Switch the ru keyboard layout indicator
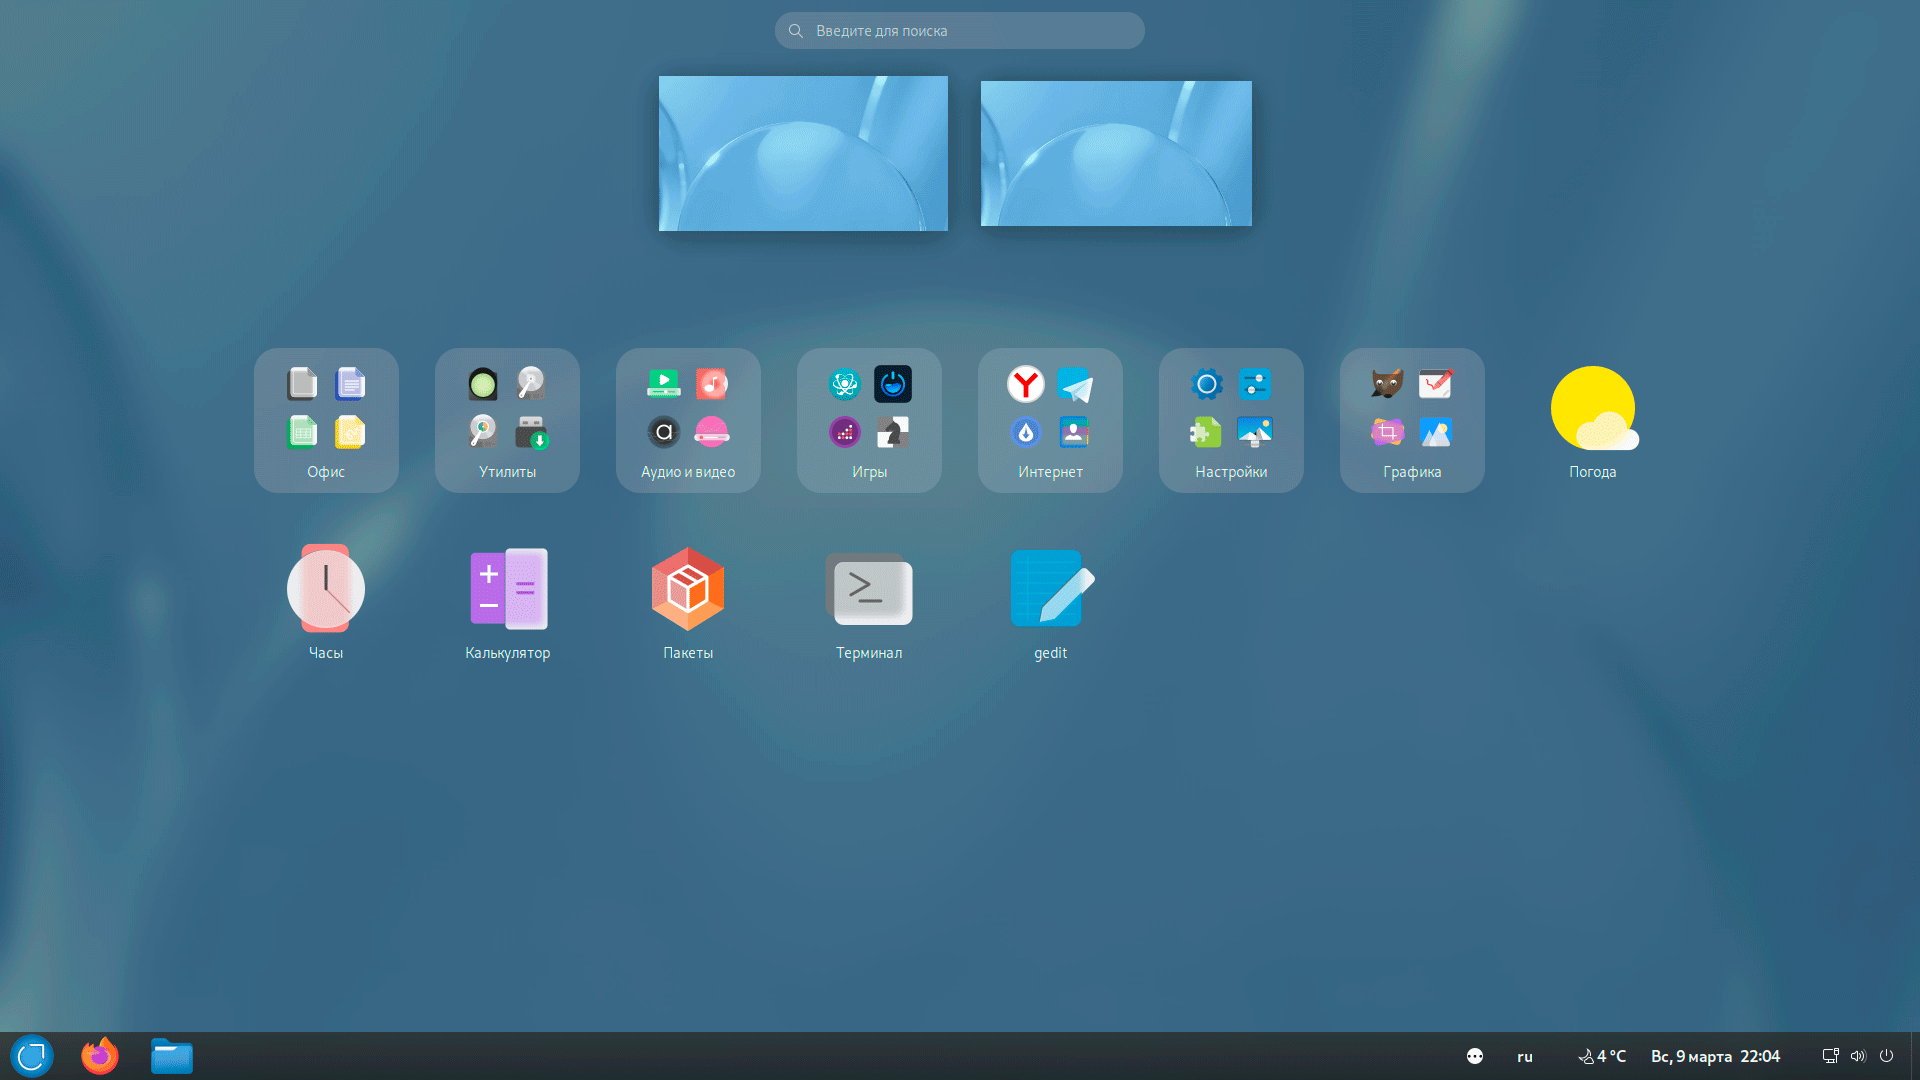This screenshot has width=1920, height=1080. coord(1524,1056)
